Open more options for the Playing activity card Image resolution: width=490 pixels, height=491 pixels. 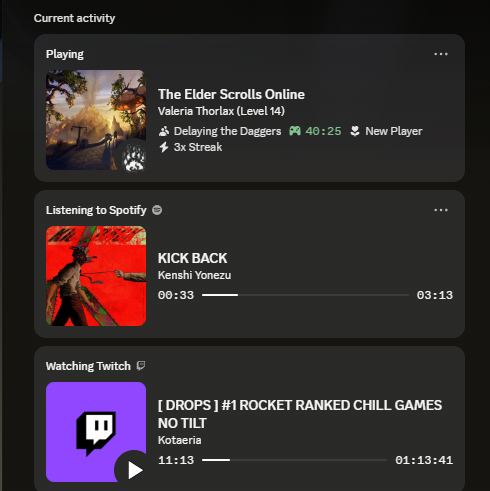coord(441,54)
